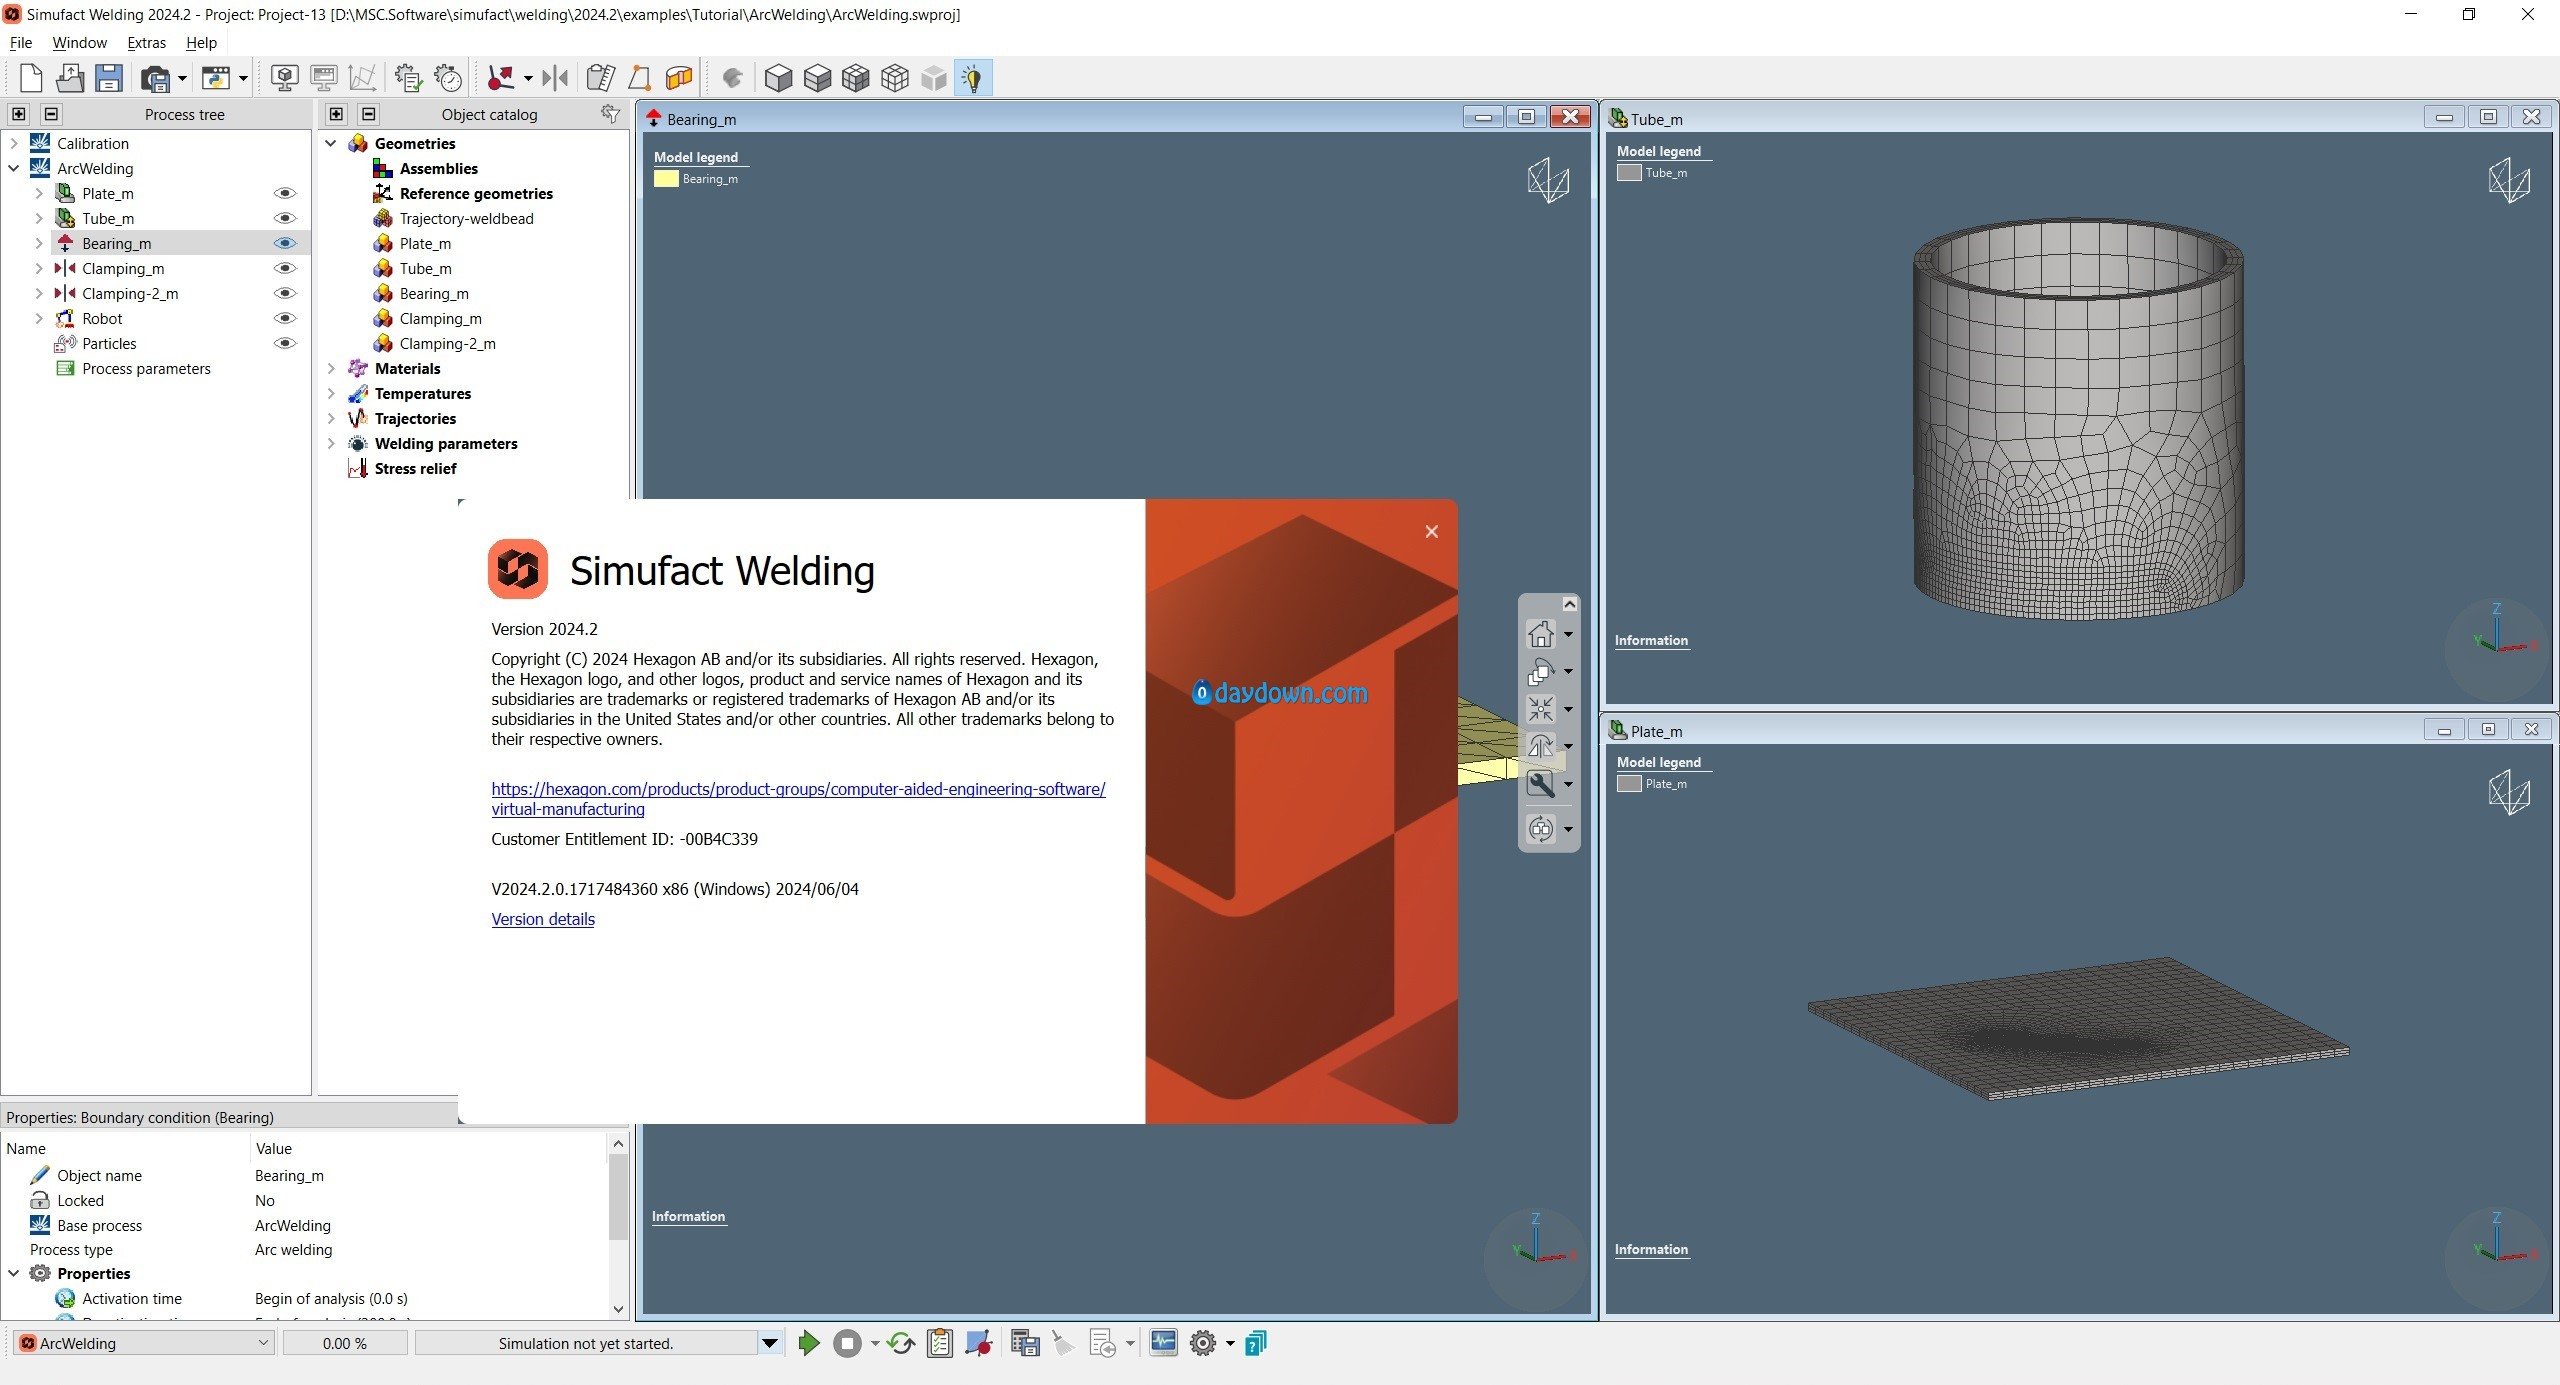This screenshot has width=2560, height=1385.
Task: Open the system monitor icon in status bar
Action: tap(1163, 1342)
